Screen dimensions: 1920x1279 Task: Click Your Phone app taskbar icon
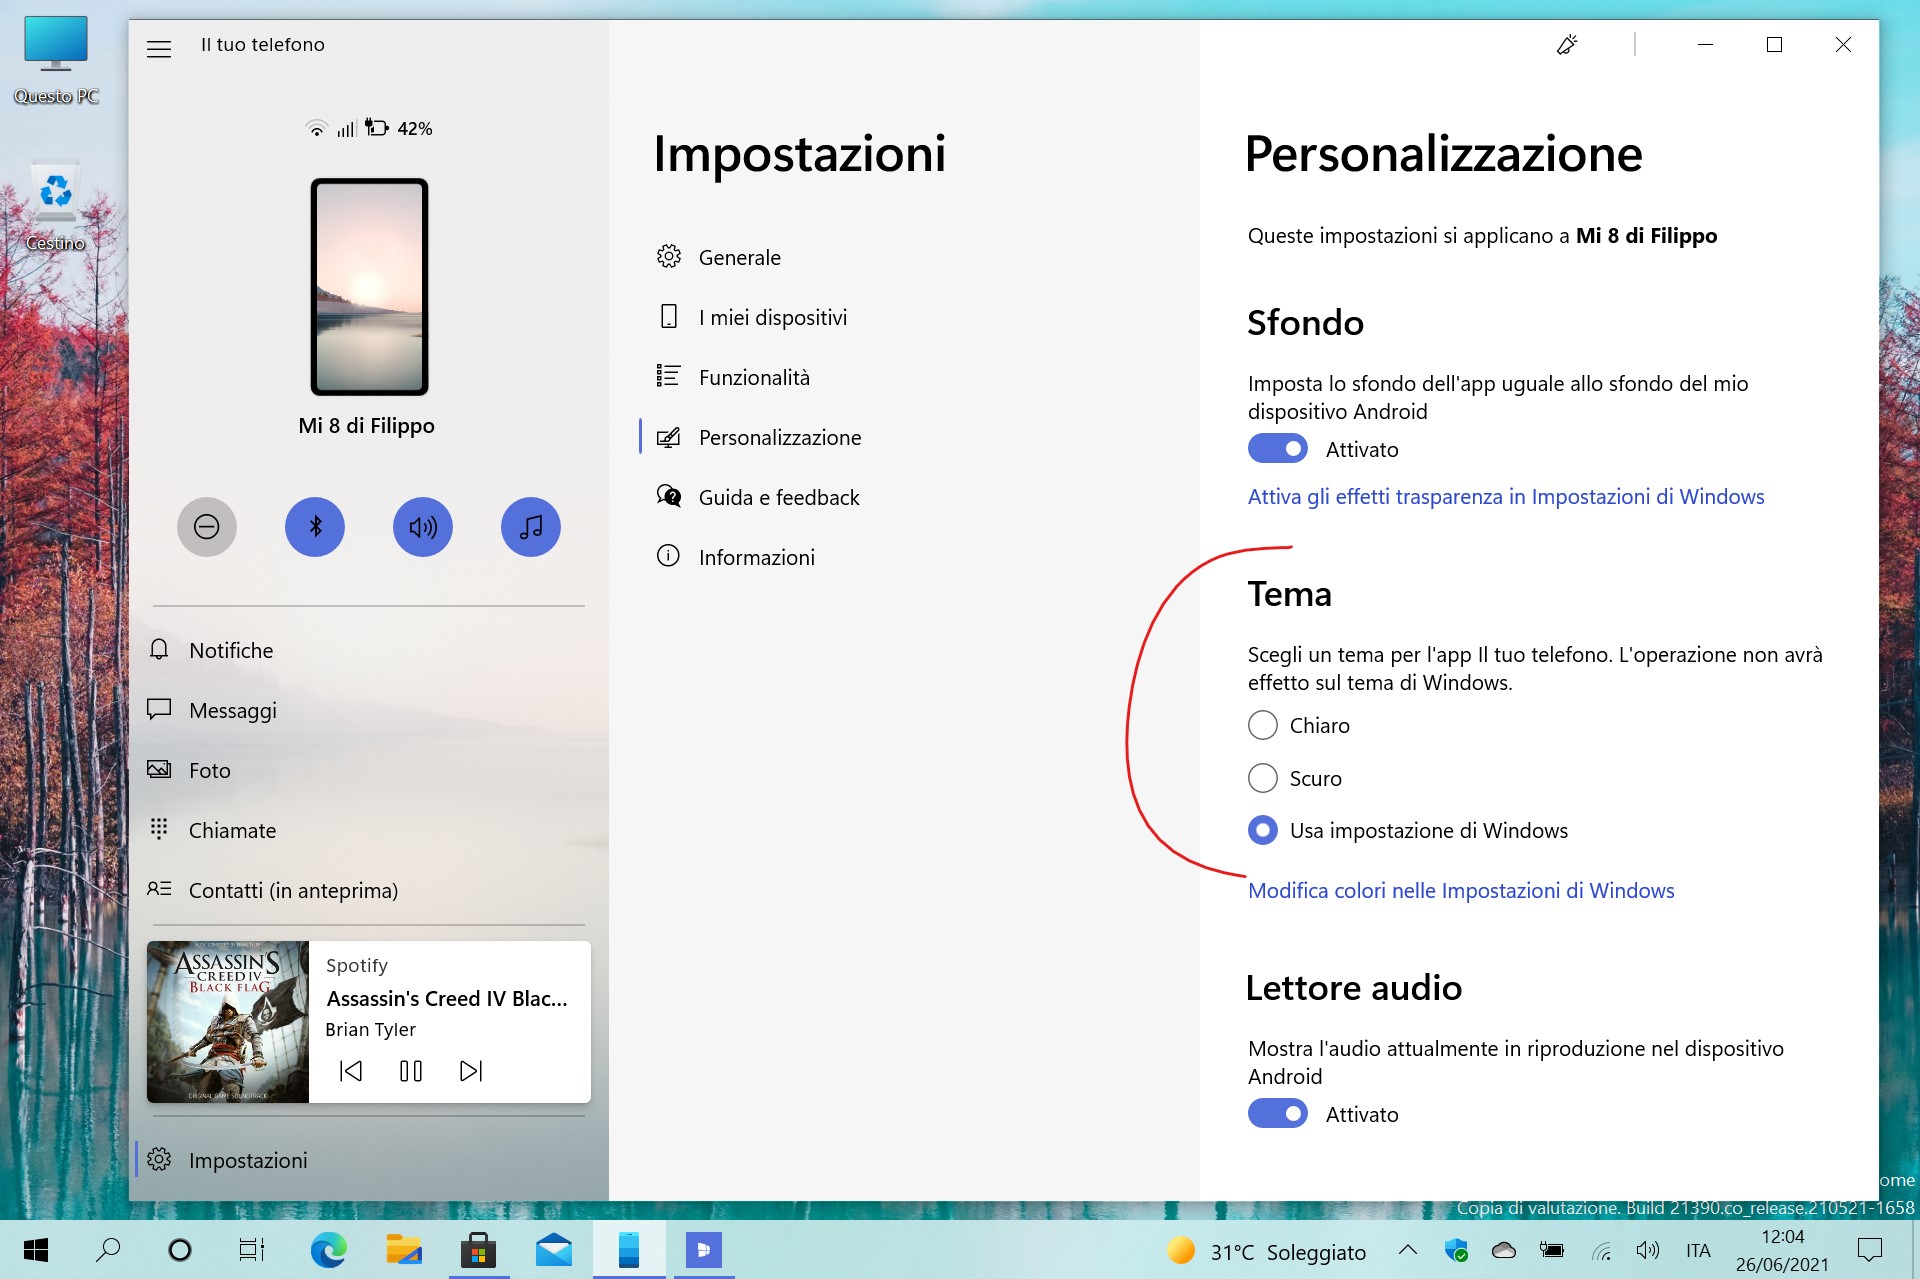coord(629,1250)
